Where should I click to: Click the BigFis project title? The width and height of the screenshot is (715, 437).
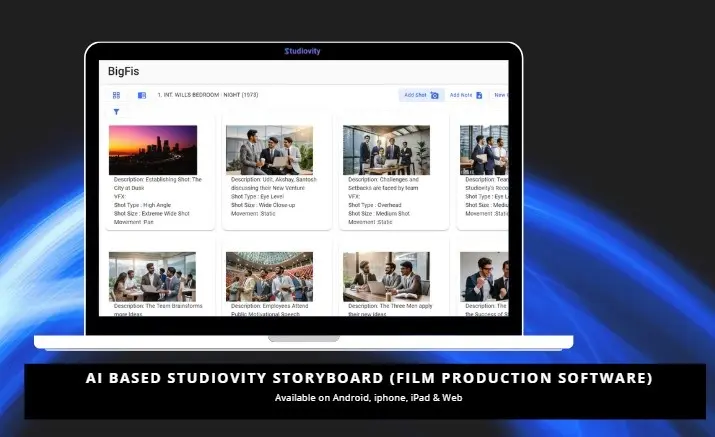coord(124,71)
